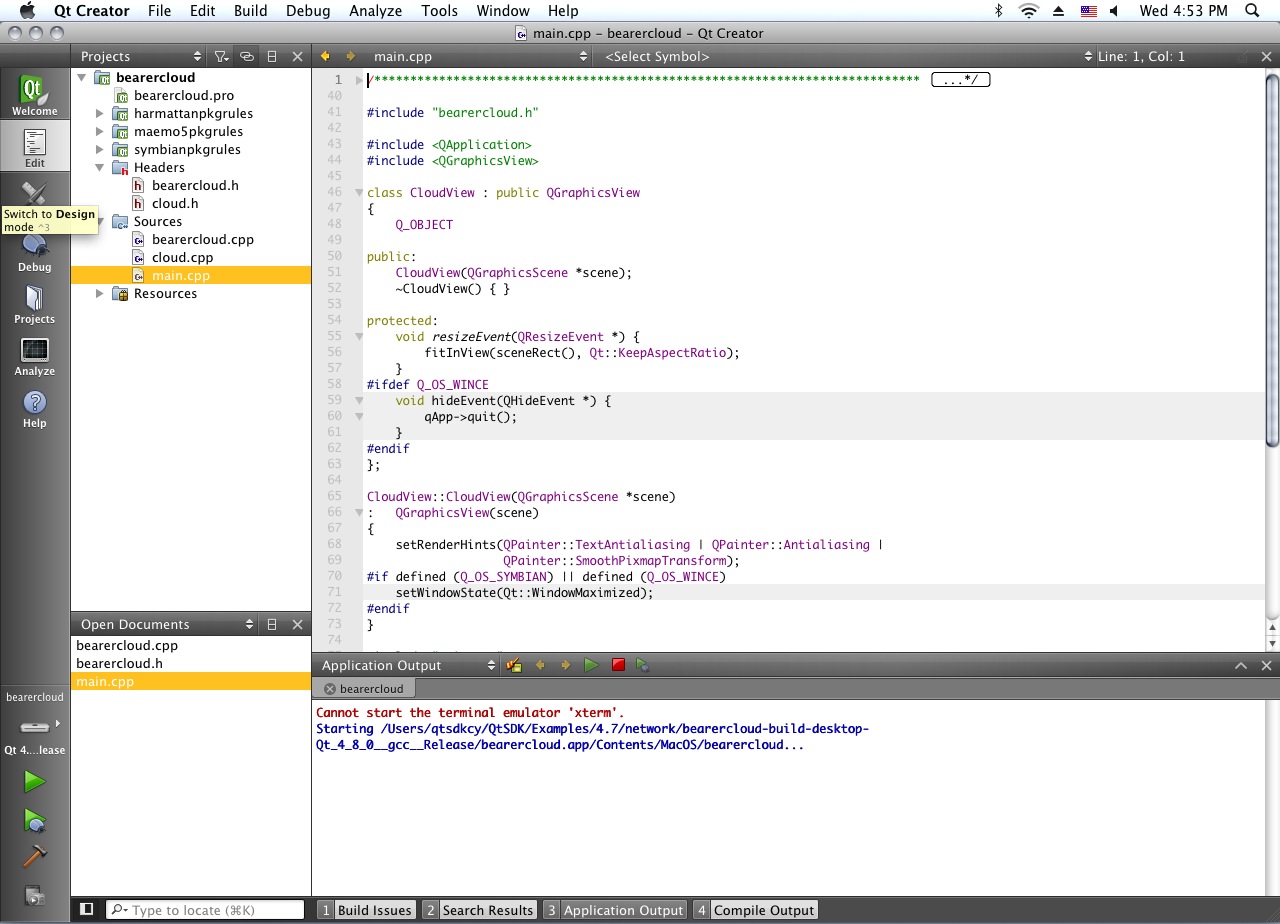
Task: Switch to Debug mode
Action: (x=35, y=252)
